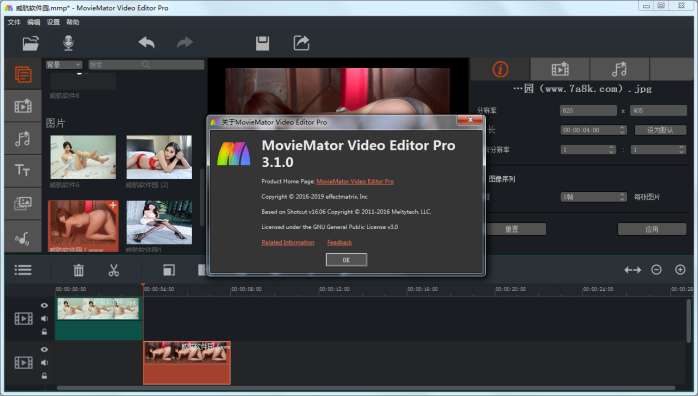
Task: Hide the upper video track with eye icon
Action: [44, 305]
